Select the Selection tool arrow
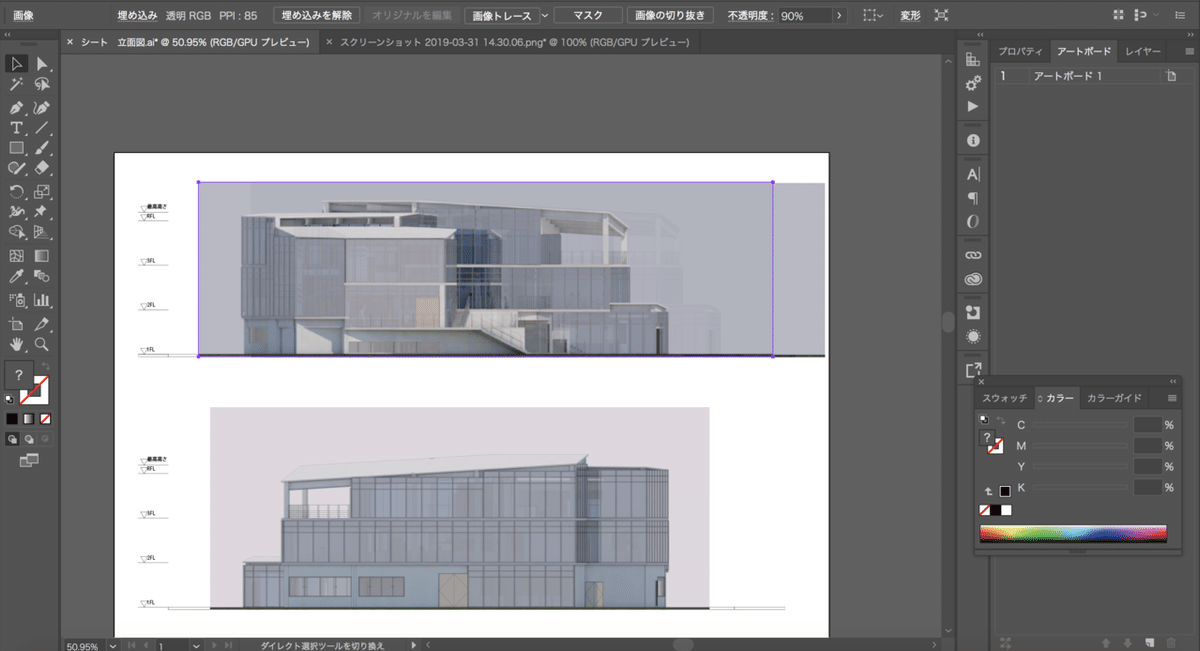 tap(16, 64)
